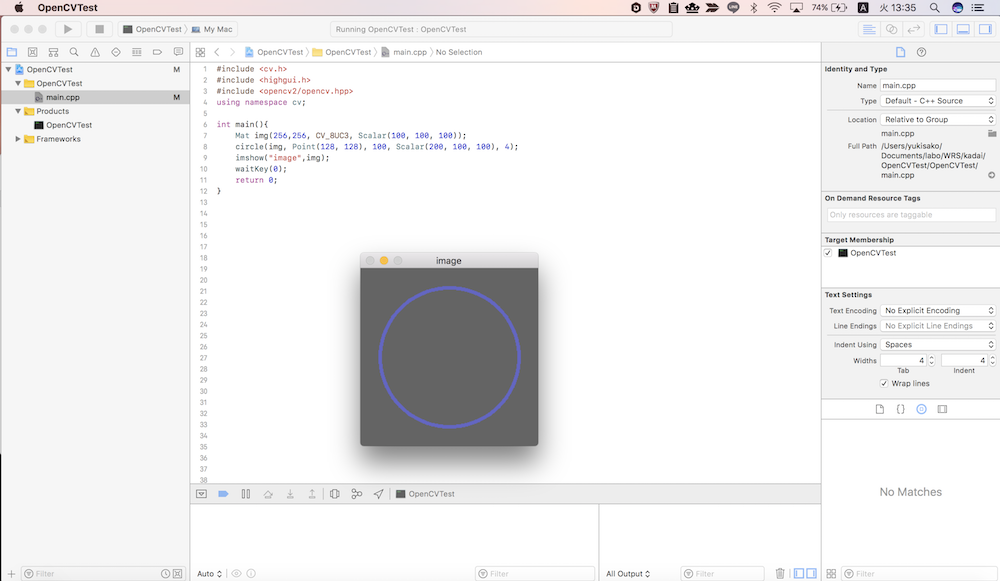Open the Source Control navigator icon
The height and width of the screenshot is (581, 1000).
tap(33, 52)
